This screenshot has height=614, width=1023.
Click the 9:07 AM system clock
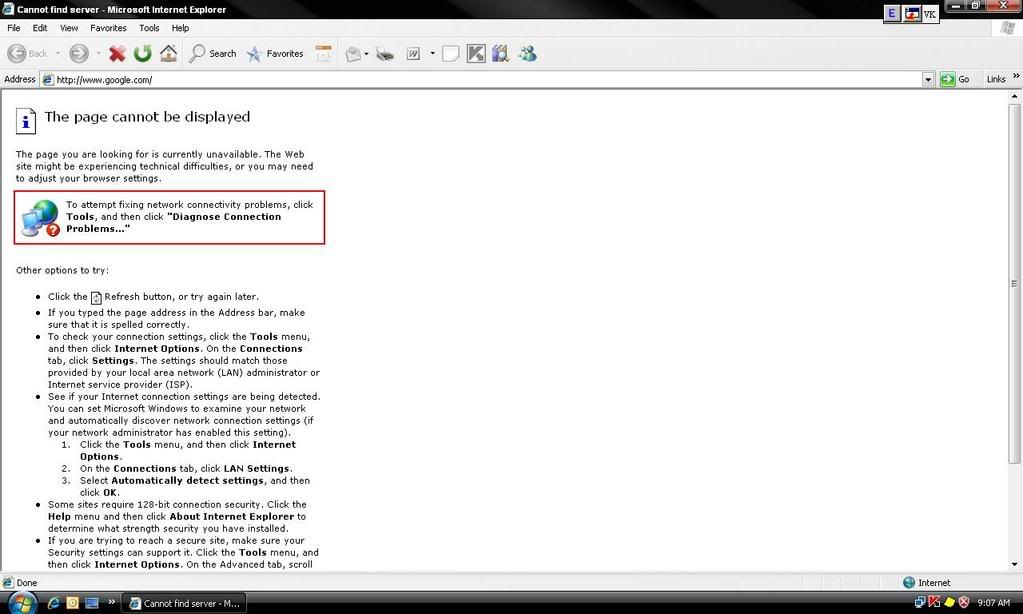(994, 603)
